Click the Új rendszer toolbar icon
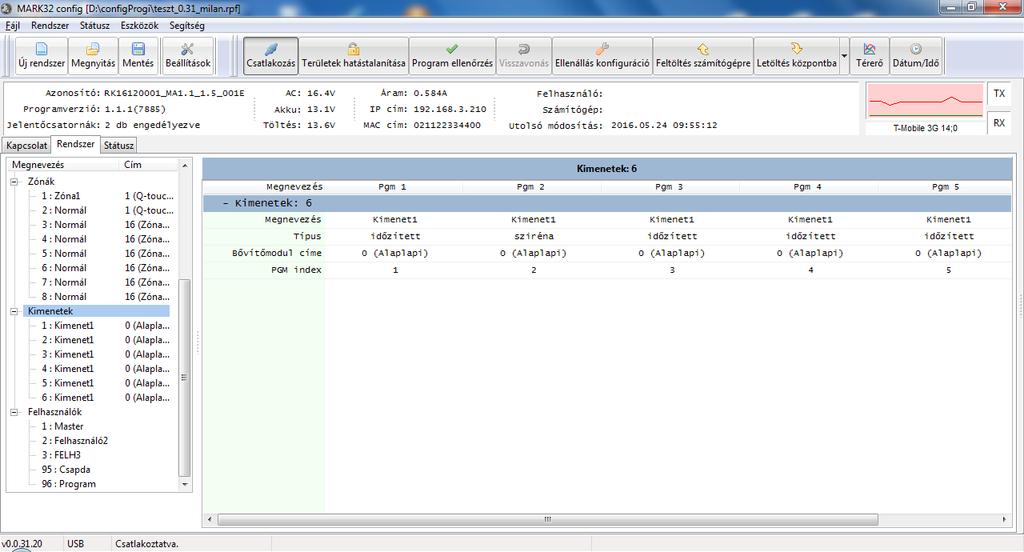Image resolution: width=1024 pixels, height=552 pixels. click(41, 56)
